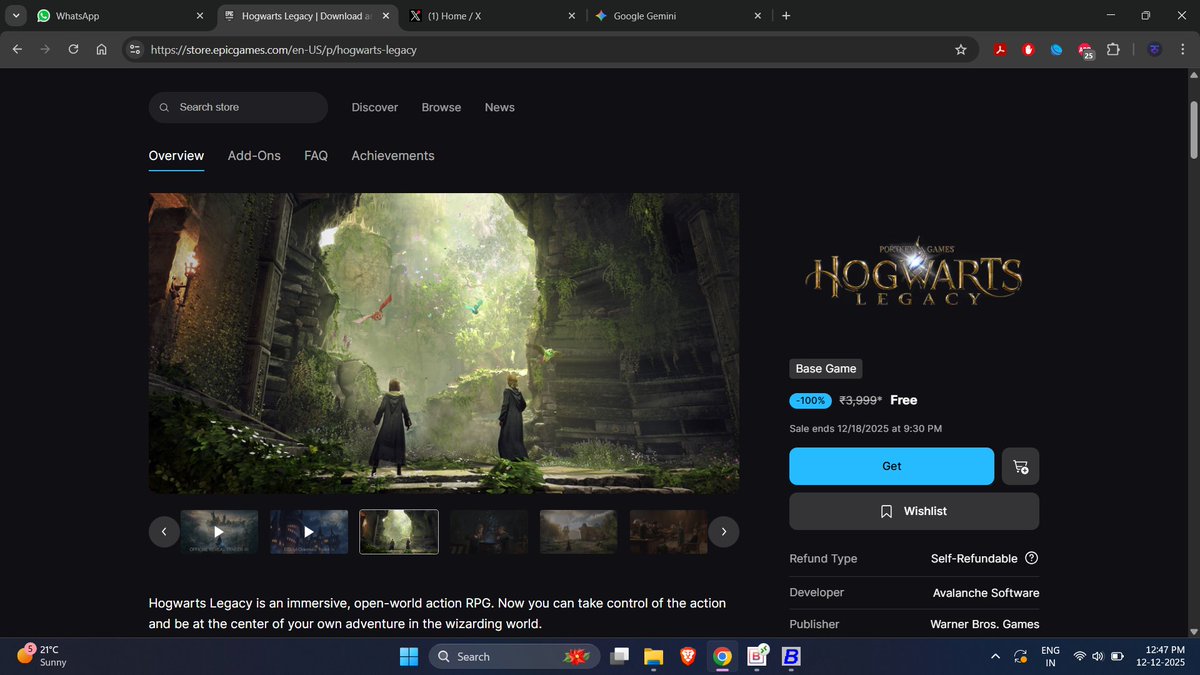Open Chrome's three-dot menu
The image size is (1200, 675).
[x=1183, y=49]
